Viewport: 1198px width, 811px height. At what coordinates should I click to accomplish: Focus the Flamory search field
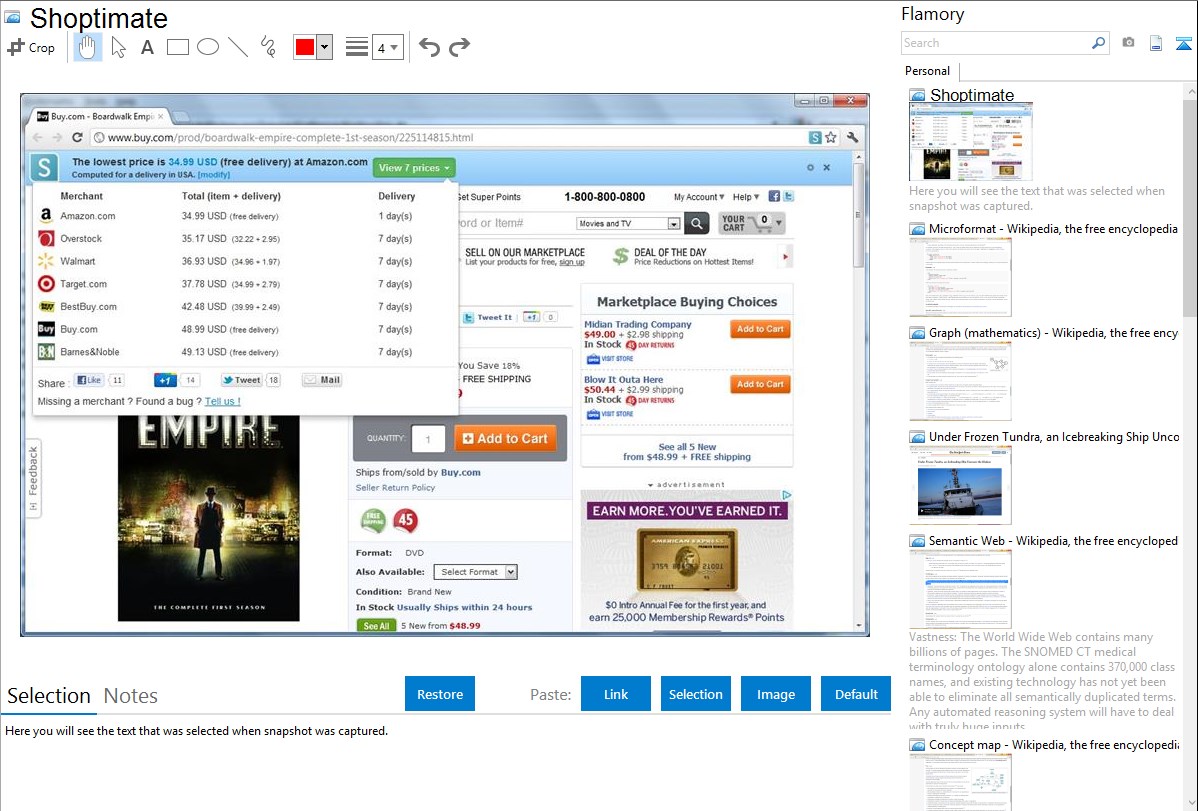[996, 43]
